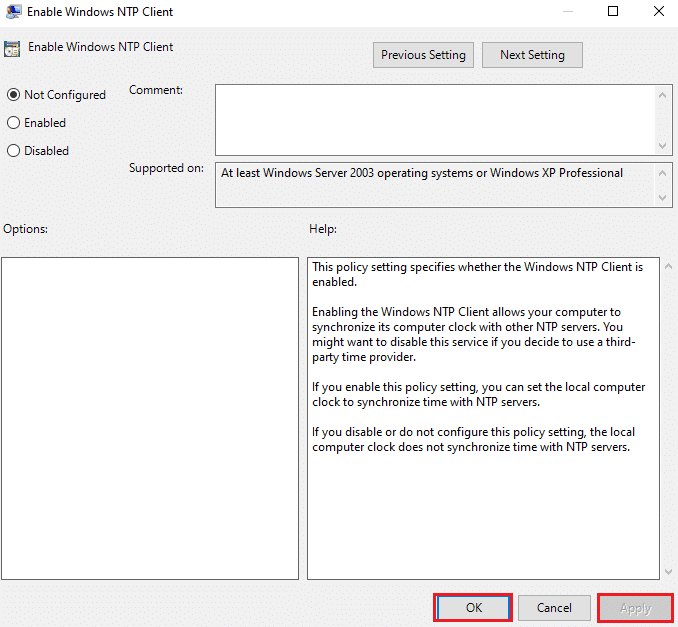Click the Comment box scroll down arrow
Viewport: 678px width, 627px height.
click(662, 146)
